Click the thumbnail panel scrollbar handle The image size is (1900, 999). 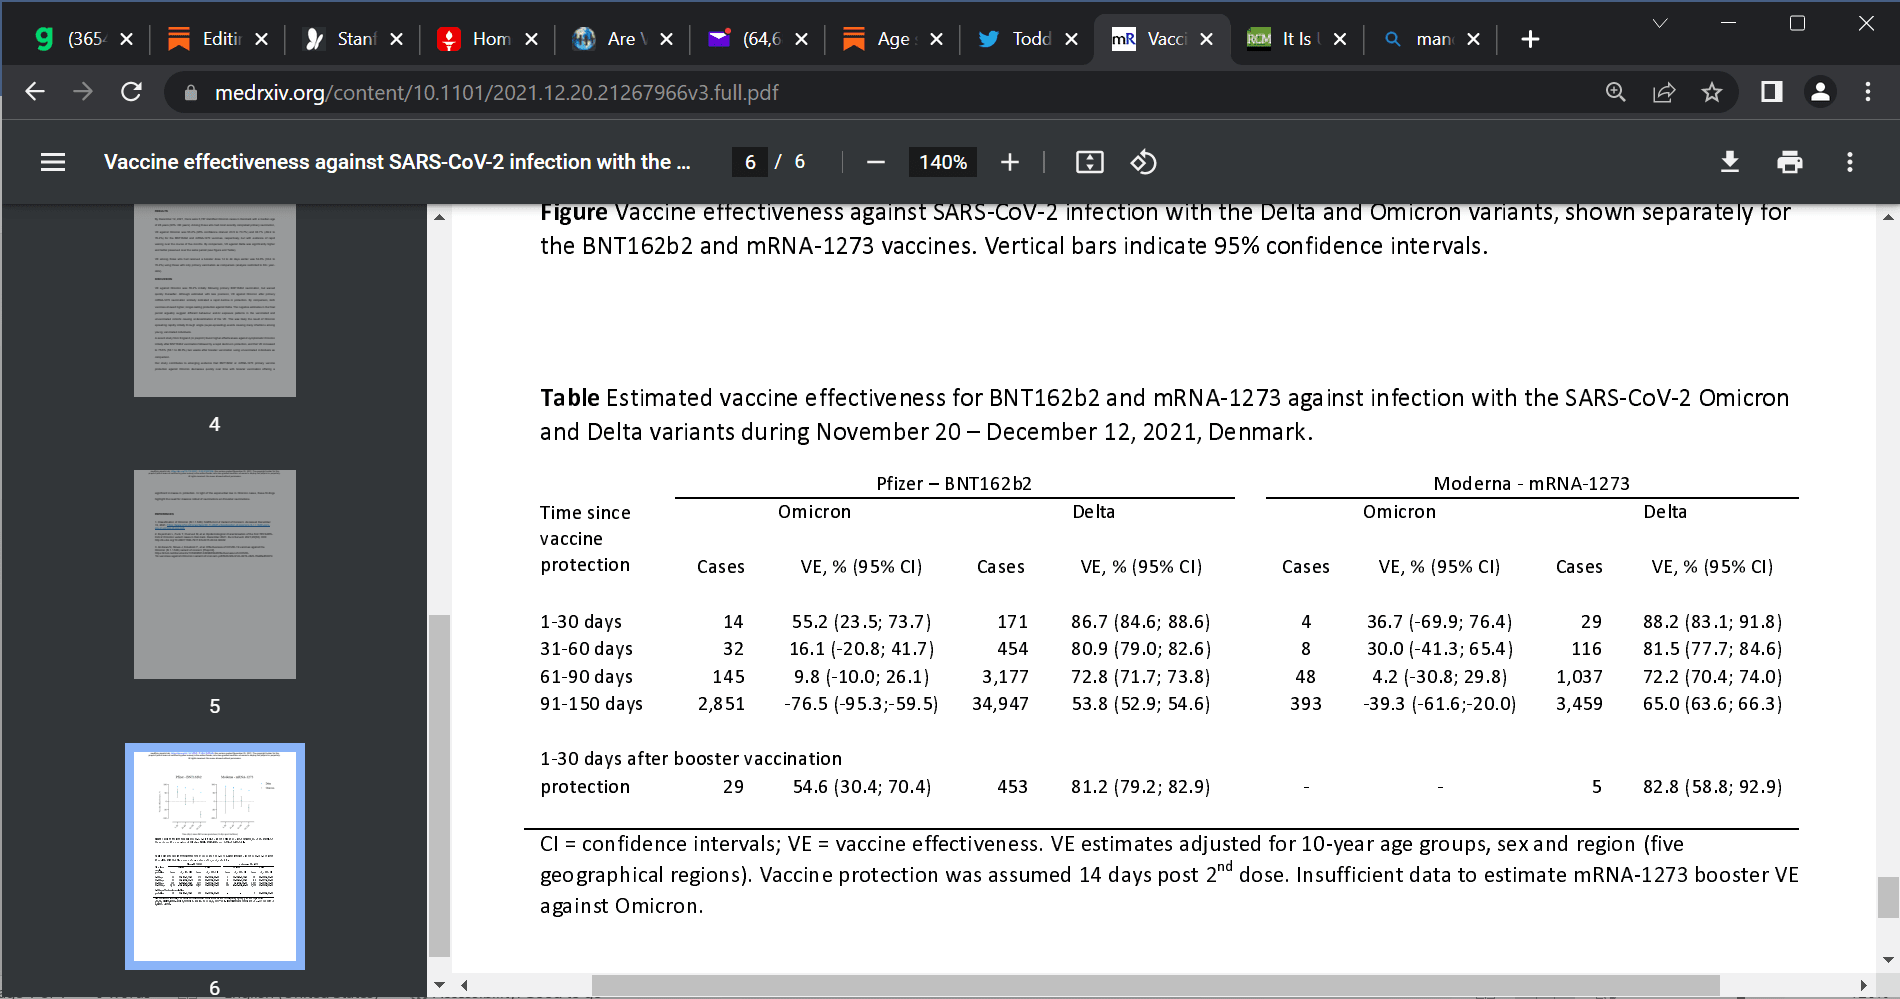pos(439,786)
